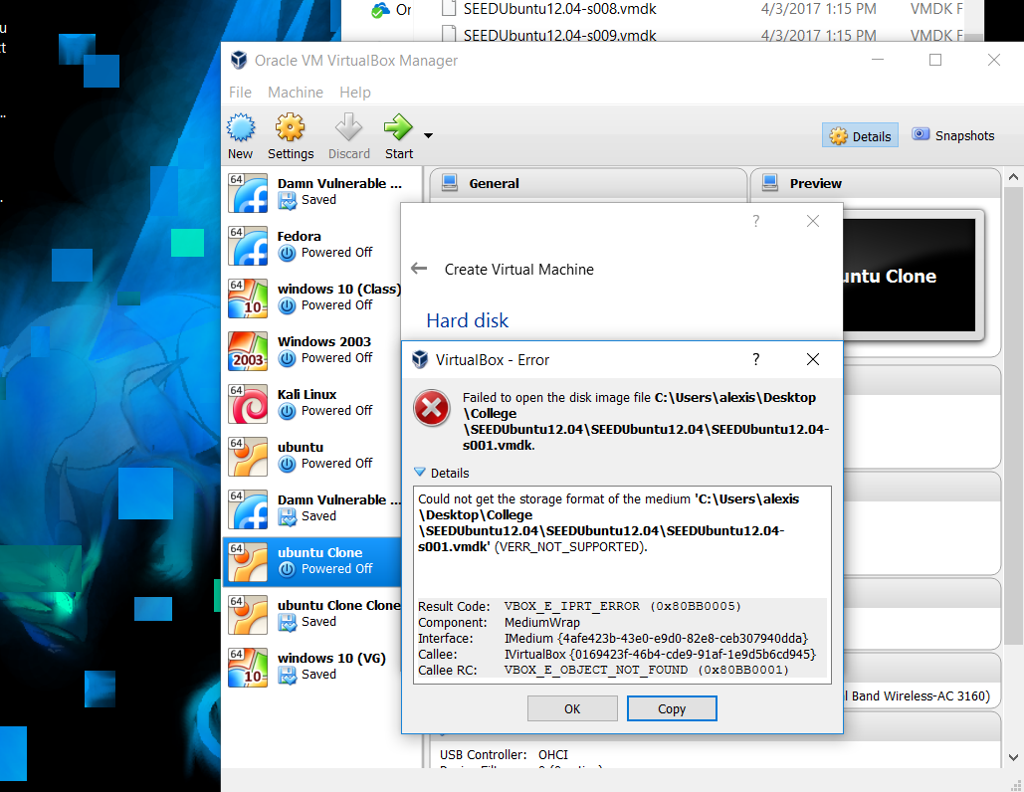Screen dimensions: 1024x792
Task: Click the USB Controller OHCI entry
Action: (x=504, y=754)
